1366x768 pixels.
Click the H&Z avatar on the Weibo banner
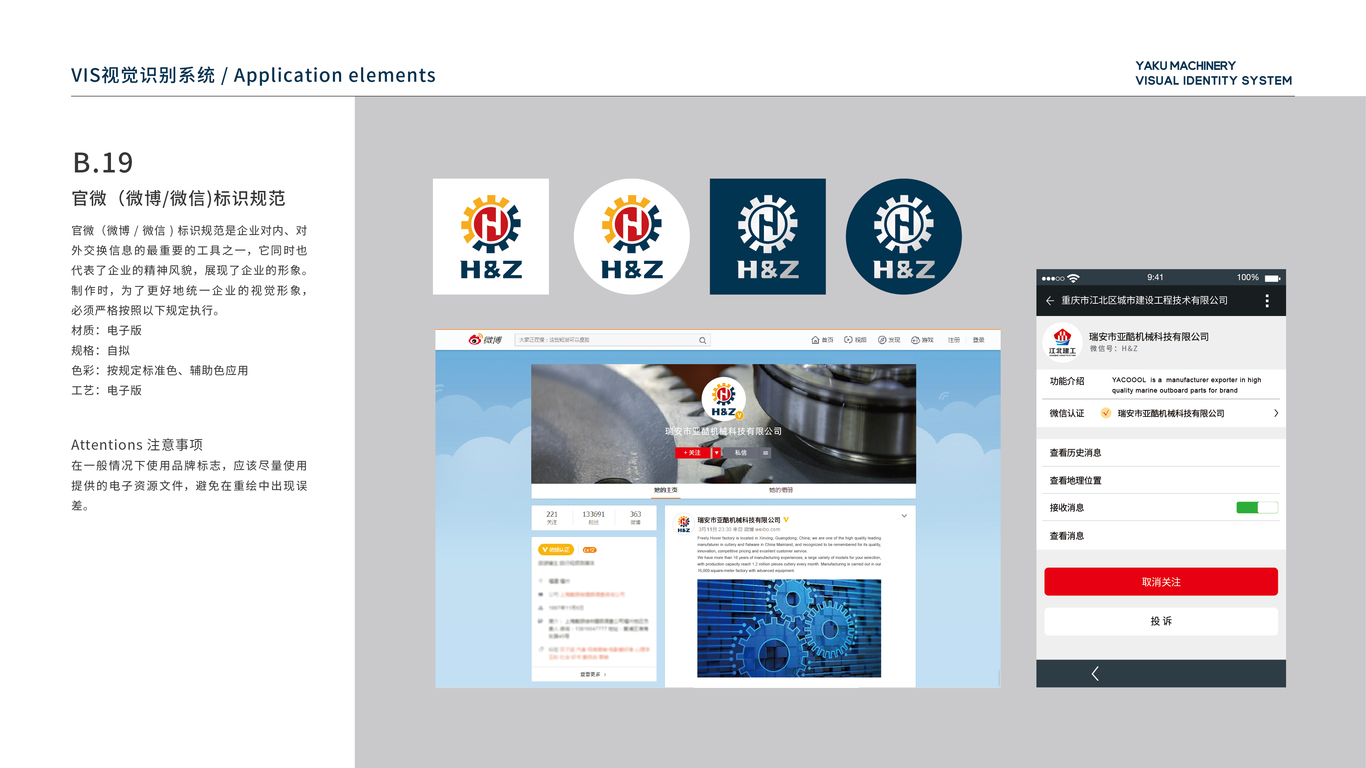click(724, 400)
